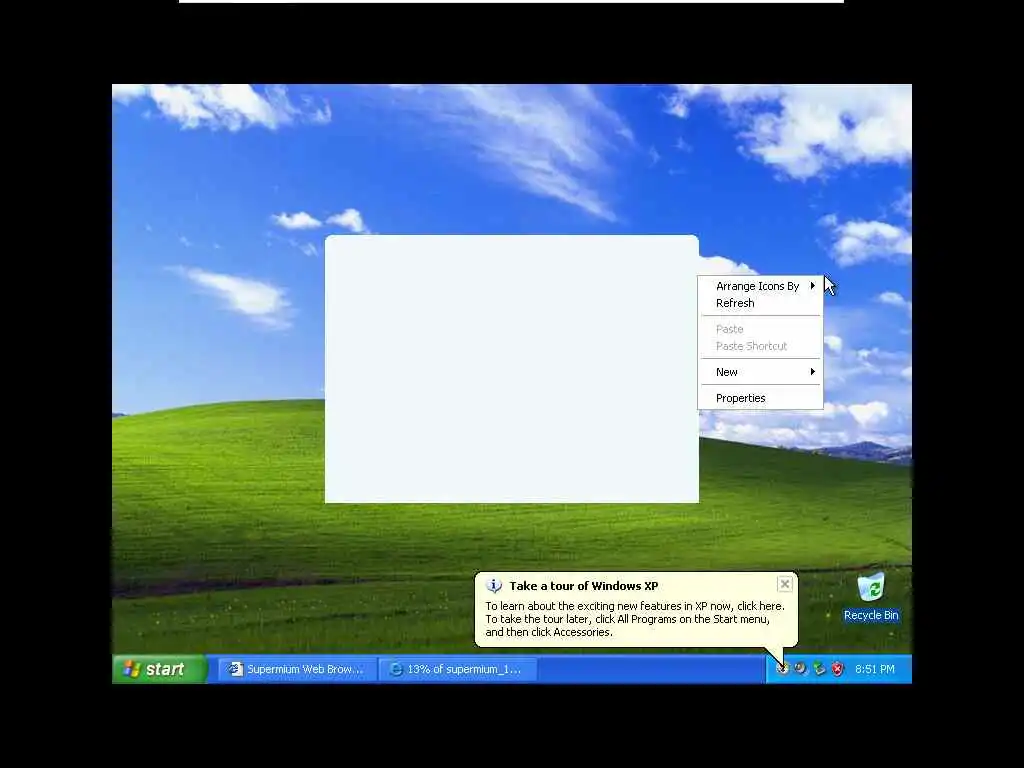Image resolution: width=1024 pixels, height=768 pixels.
Task: Click the greyed-out Paste Shortcut entry
Action: (x=760, y=346)
